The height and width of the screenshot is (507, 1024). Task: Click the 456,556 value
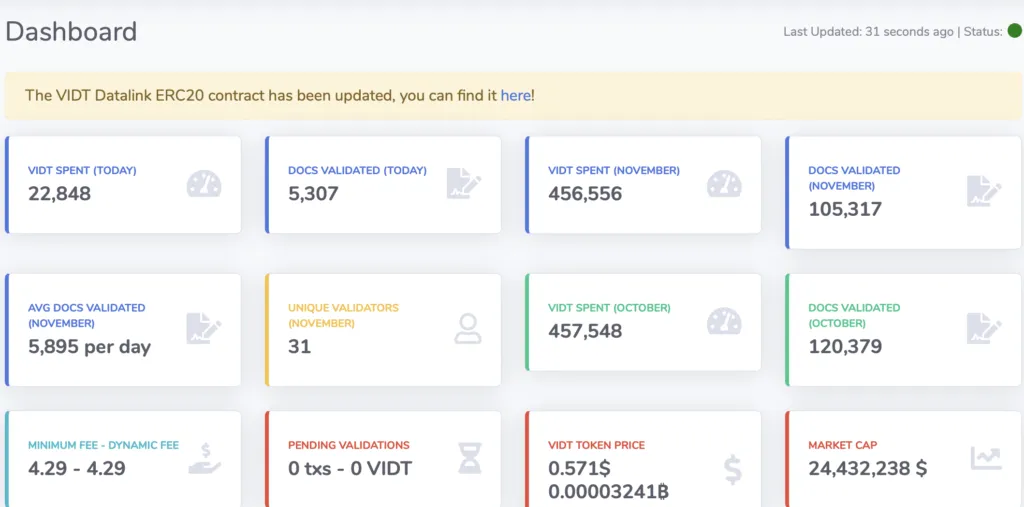click(x=585, y=194)
